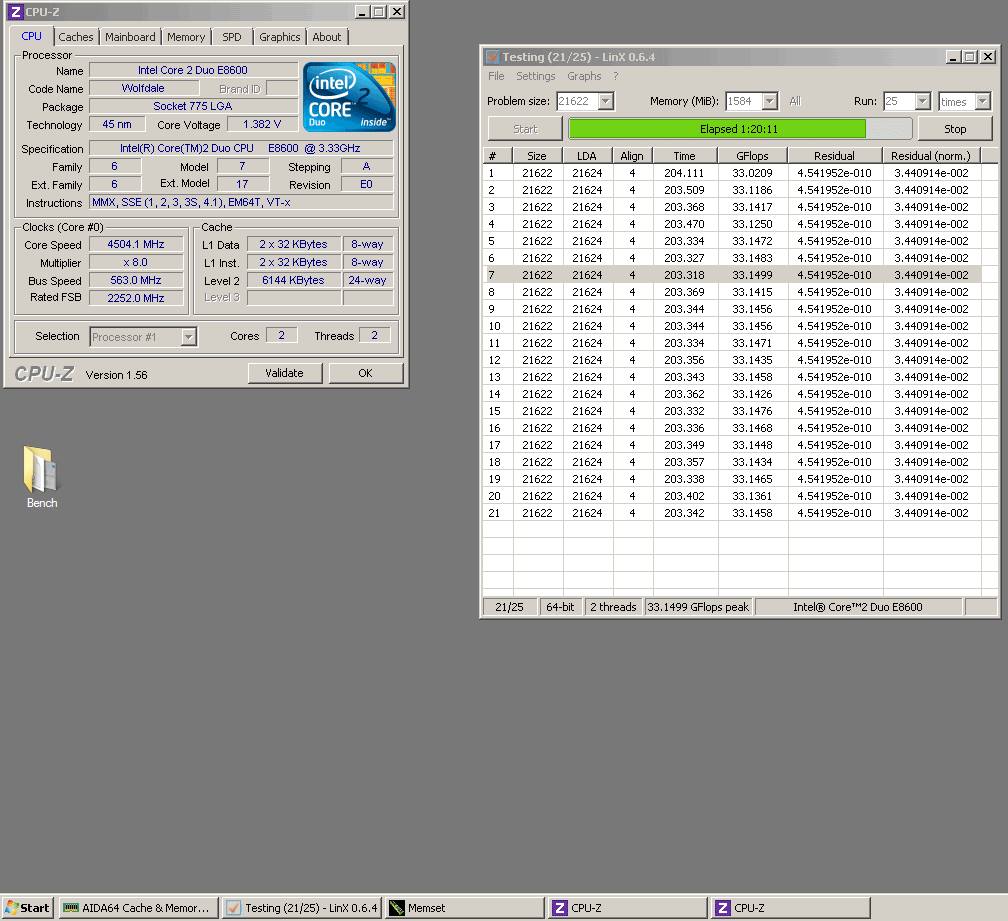Expand the Processor #1 selection dropdown
Viewport: 1008px width, 921px height.
point(188,337)
